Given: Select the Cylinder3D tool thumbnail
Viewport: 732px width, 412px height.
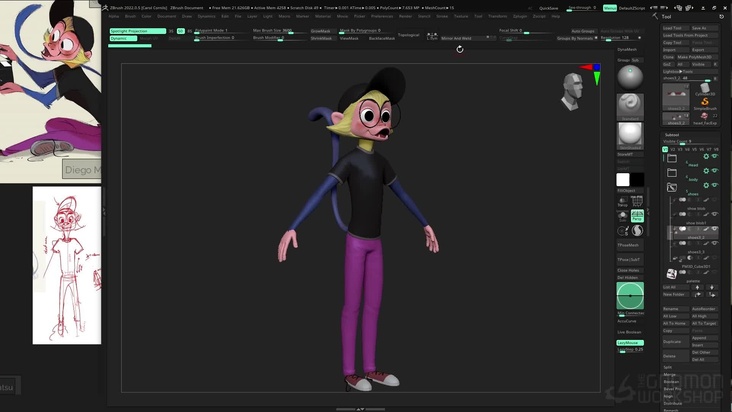Looking at the screenshot, I should 705,89.
